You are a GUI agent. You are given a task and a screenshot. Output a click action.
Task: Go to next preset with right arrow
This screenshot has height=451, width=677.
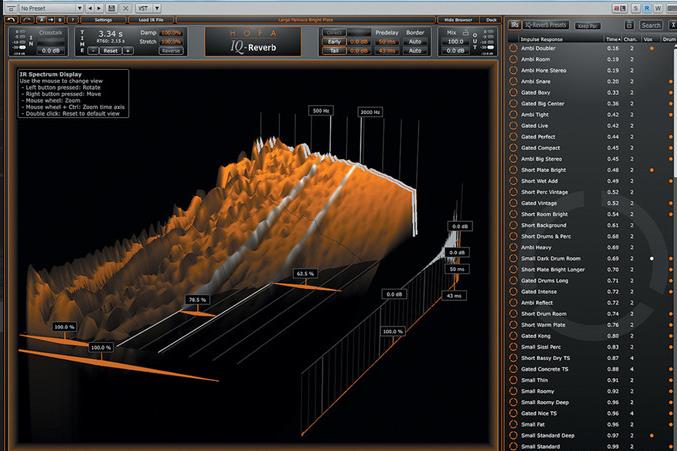99,8
